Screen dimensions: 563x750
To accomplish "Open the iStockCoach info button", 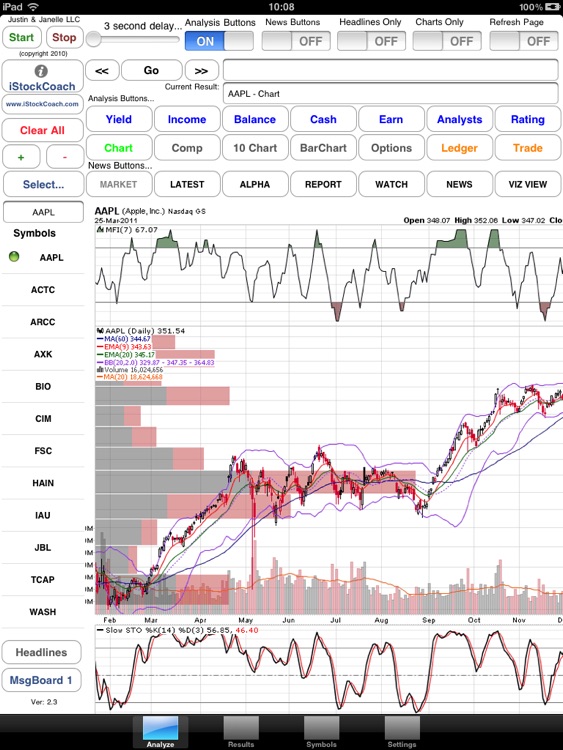I will click(43, 77).
